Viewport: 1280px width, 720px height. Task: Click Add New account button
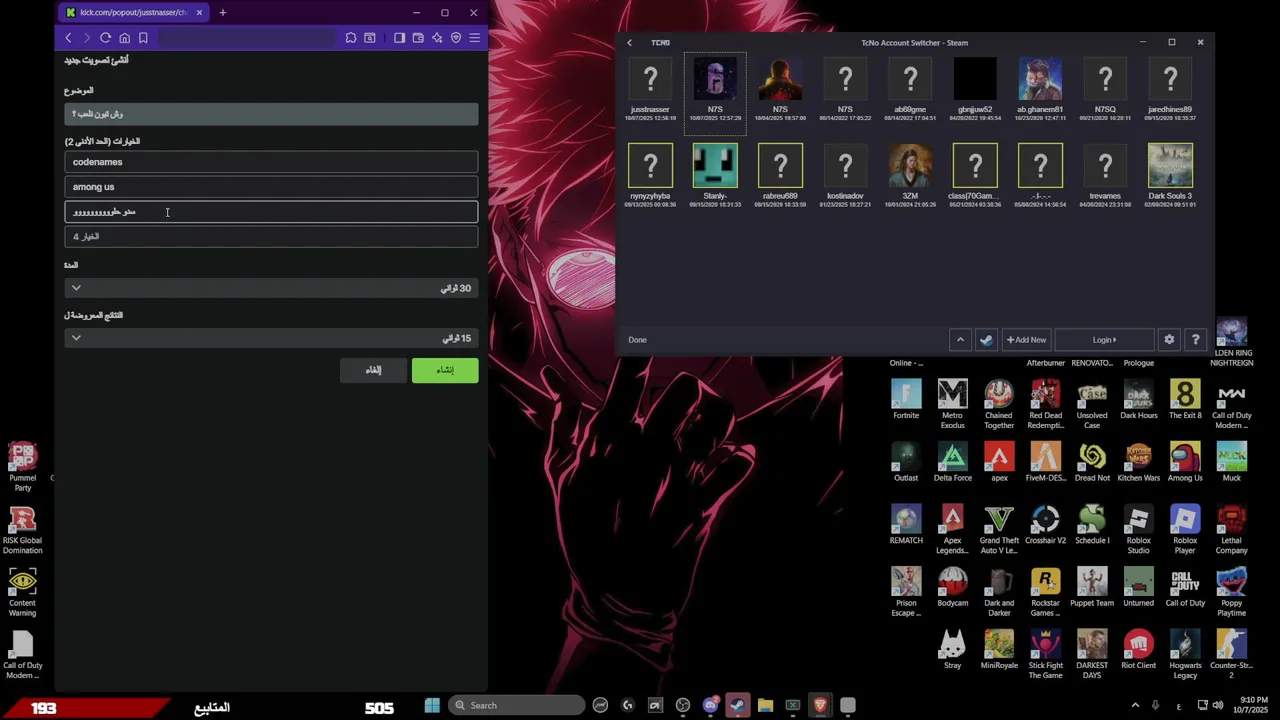coord(1026,340)
